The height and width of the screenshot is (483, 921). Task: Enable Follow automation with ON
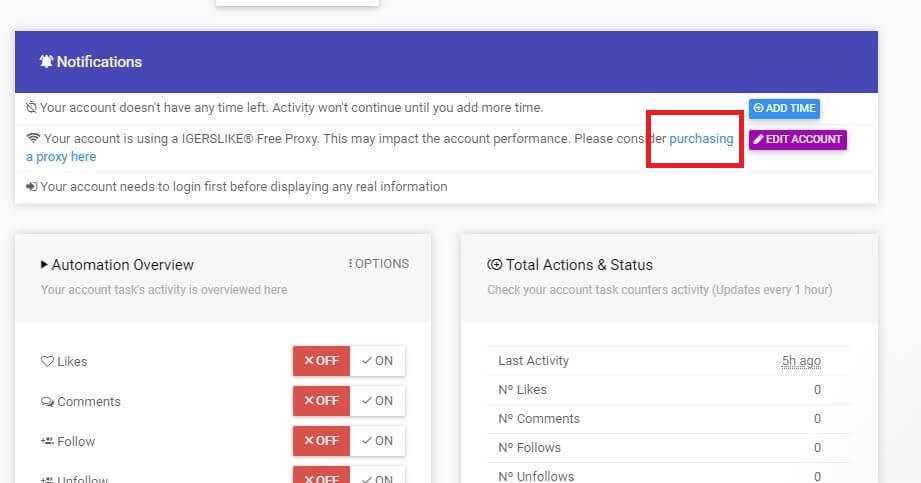click(x=377, y=441)
